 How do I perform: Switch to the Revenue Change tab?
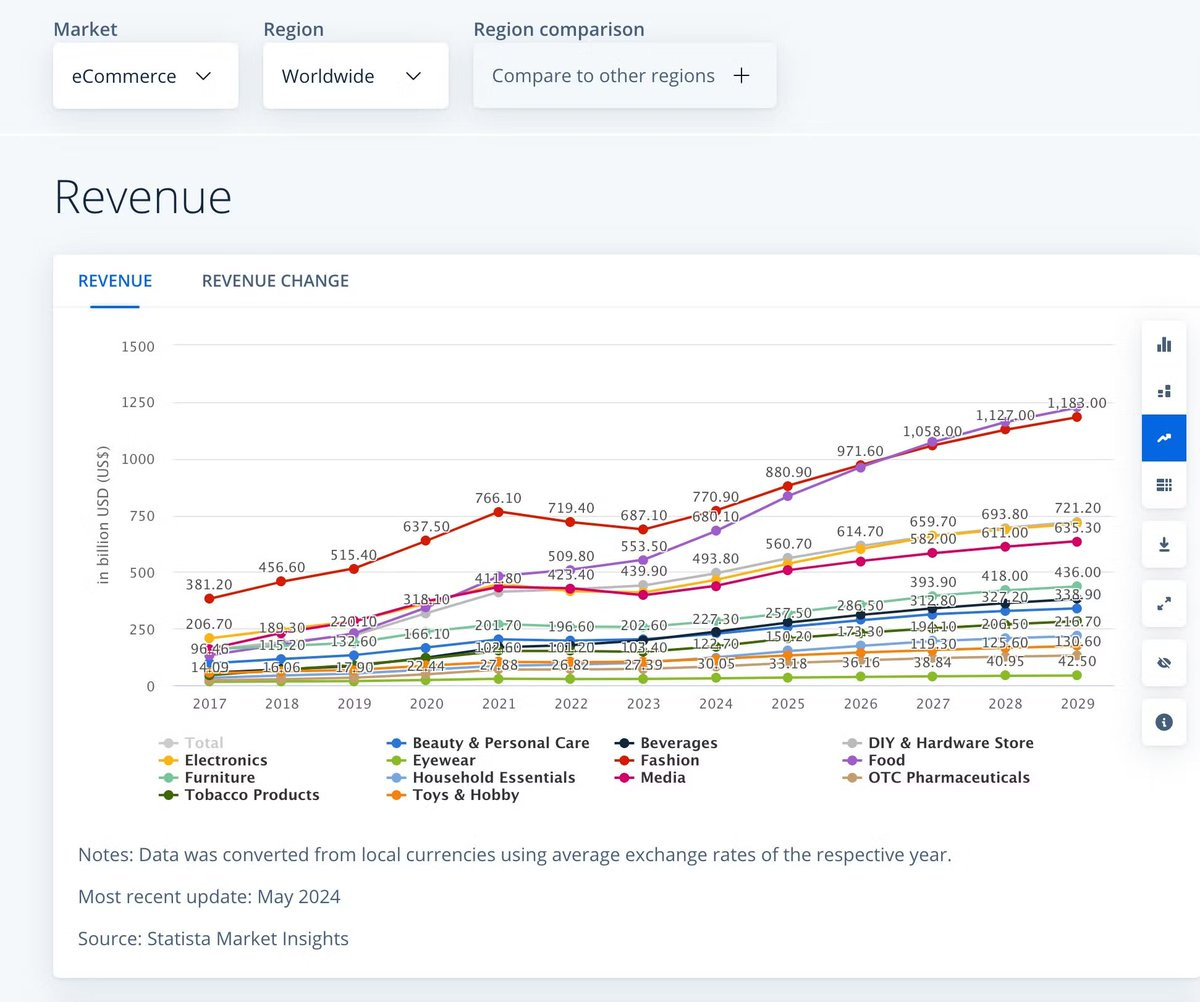275,281
